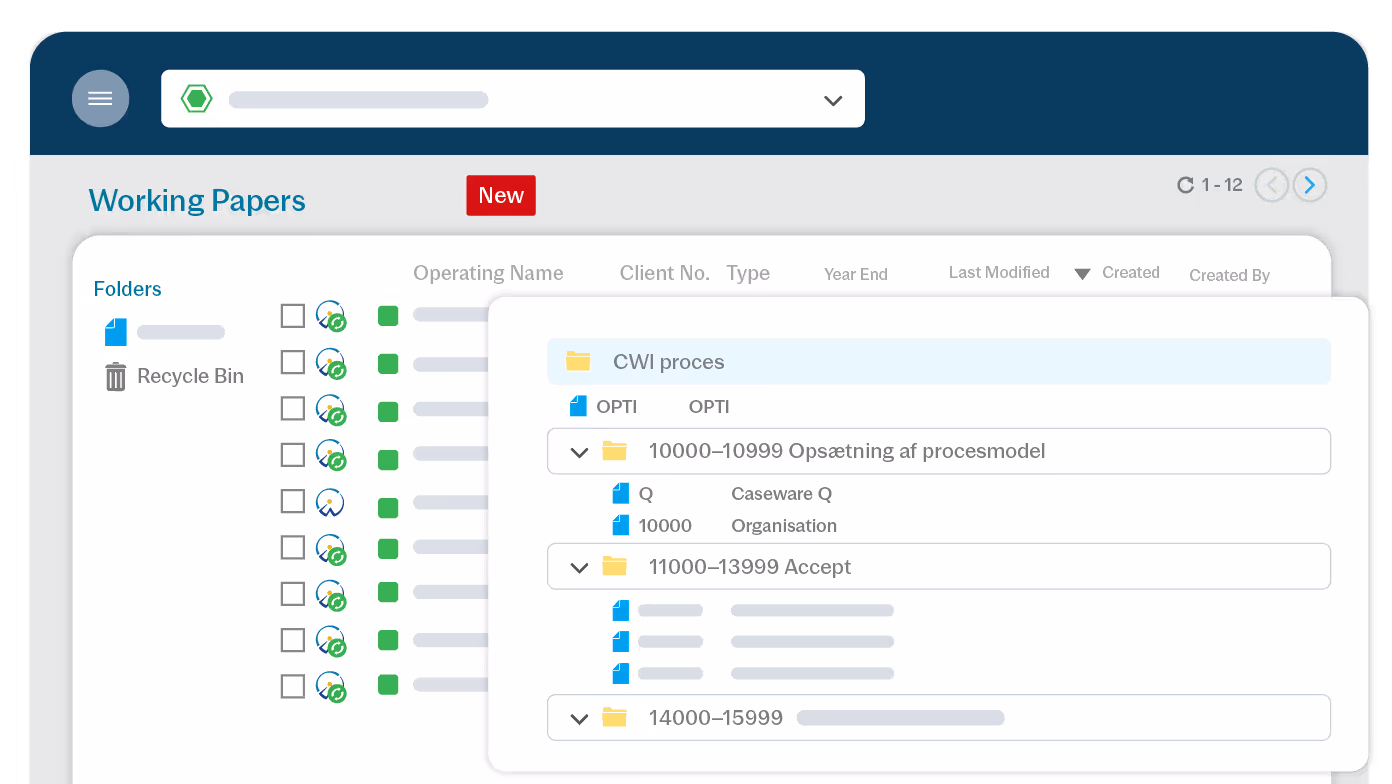Viewport: 1392px width, 784px height.
Task: Click the first row's sync file icon
Action: [331, 317]
